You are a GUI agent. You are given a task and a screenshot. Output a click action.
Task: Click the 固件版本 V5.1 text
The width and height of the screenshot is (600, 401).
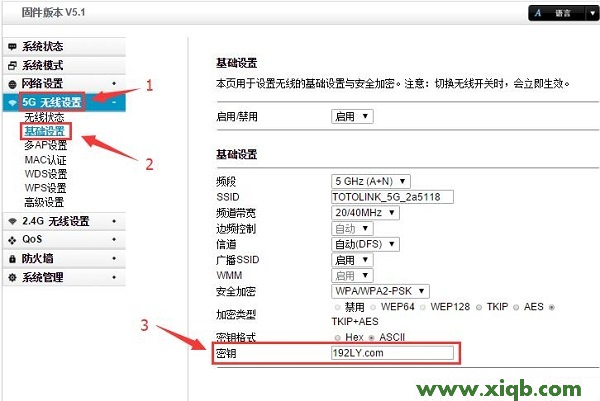54,12
